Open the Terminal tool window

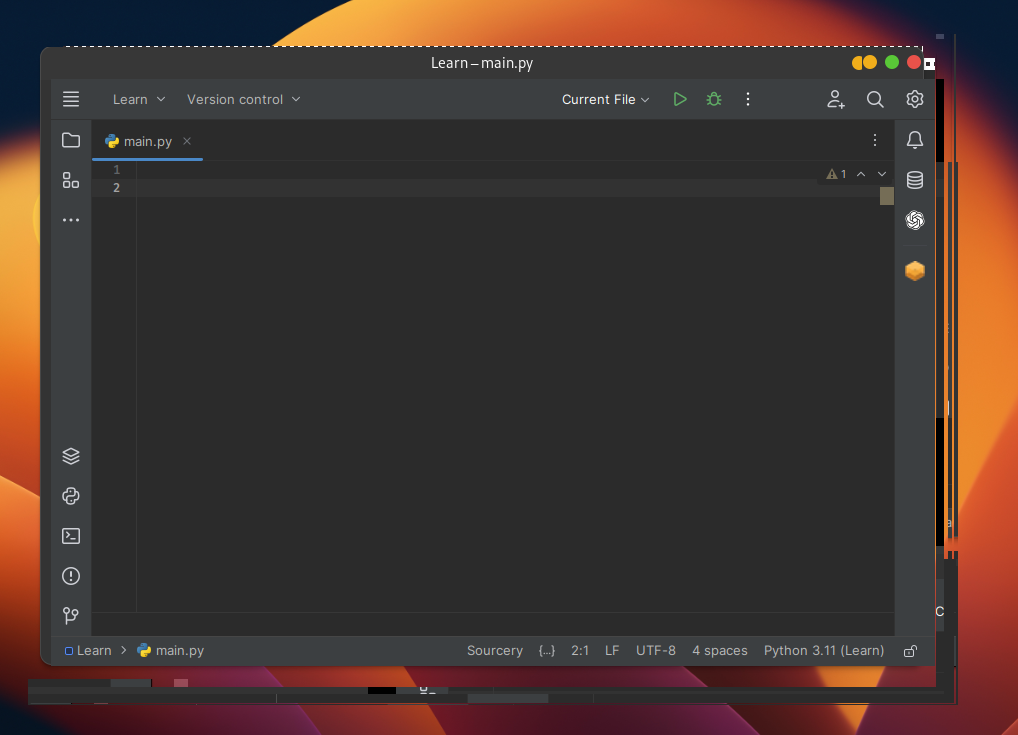(71, 536)
